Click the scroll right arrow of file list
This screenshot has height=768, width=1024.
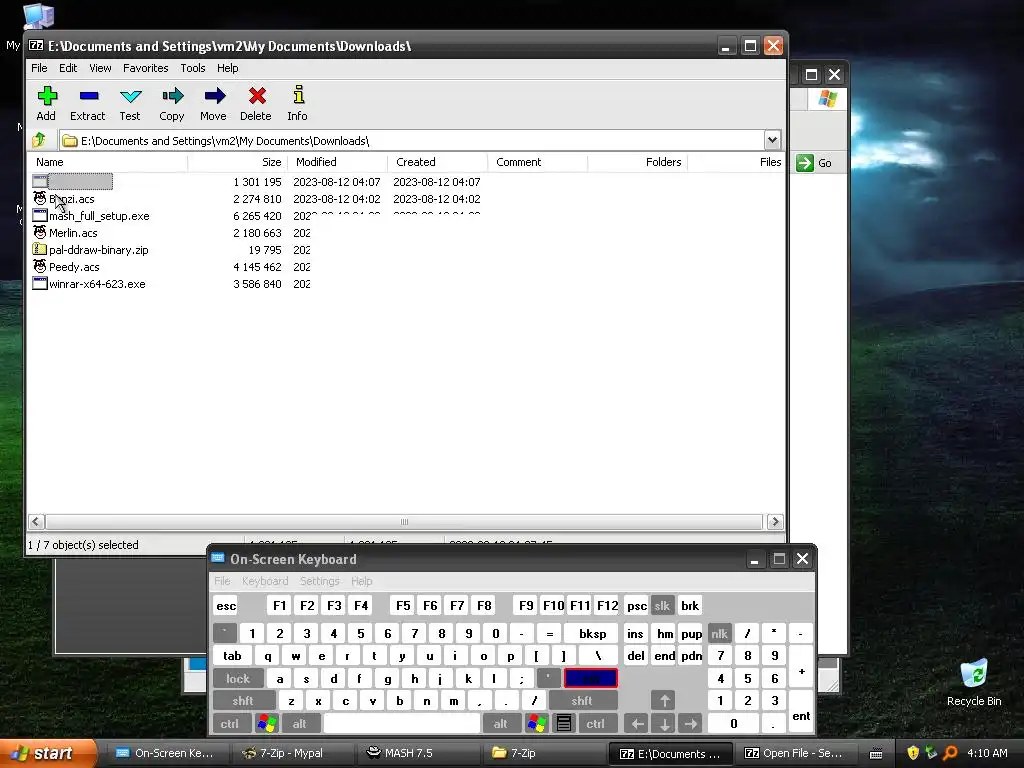pyautogui.click(x=775, y=522)
